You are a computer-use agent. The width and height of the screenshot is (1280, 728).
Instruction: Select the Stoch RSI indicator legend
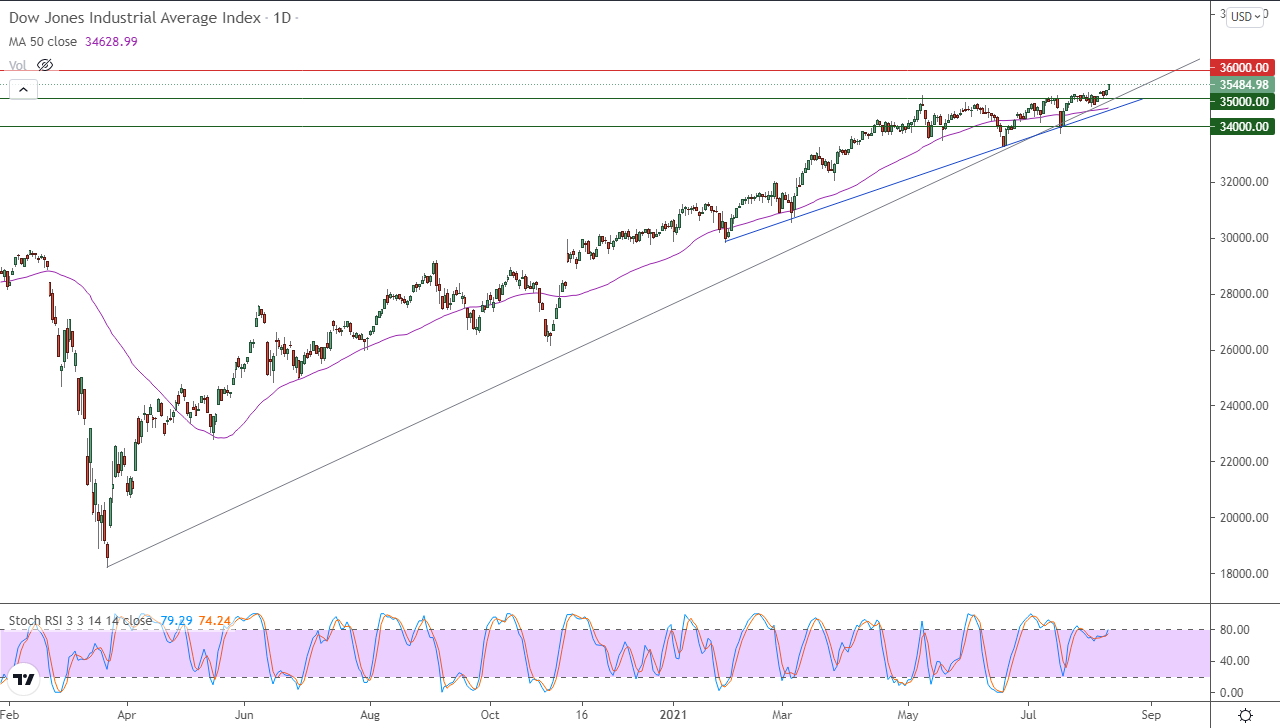[80, 620]
